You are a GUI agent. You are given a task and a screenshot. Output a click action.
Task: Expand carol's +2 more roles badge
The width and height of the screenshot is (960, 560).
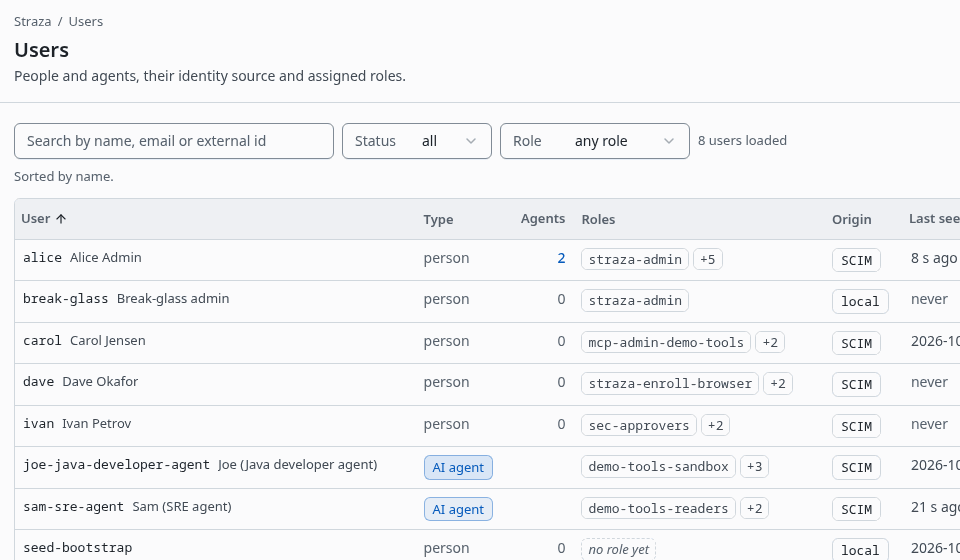[770, 342]
